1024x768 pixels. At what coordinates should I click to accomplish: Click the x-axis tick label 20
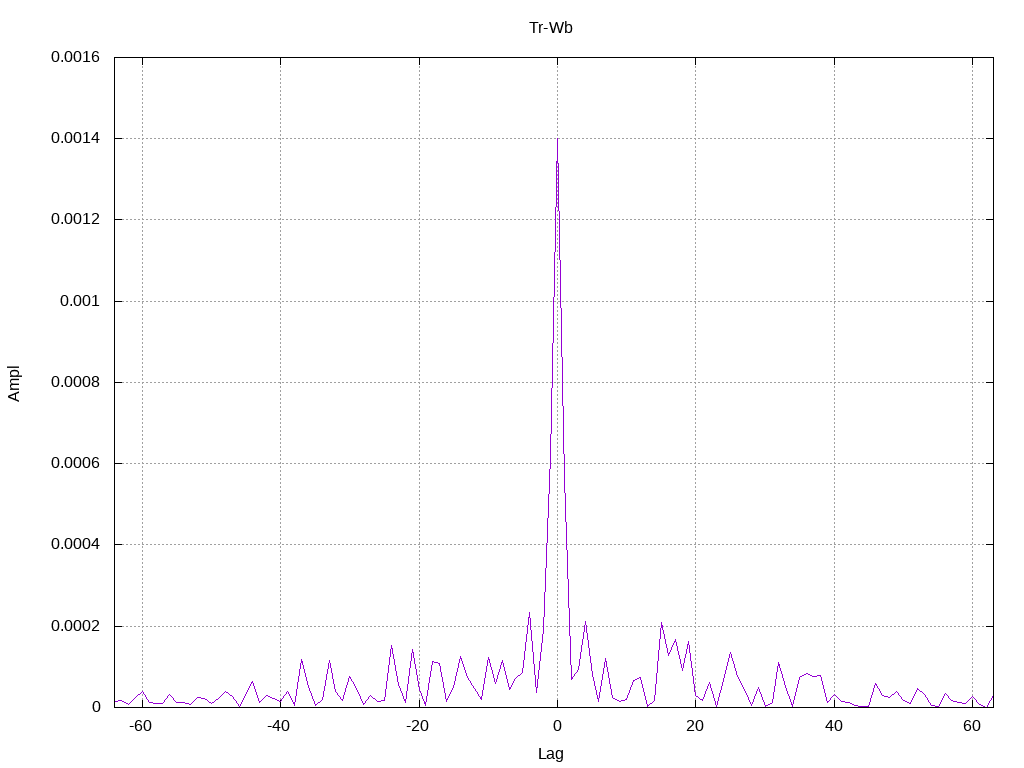[695, 726]
